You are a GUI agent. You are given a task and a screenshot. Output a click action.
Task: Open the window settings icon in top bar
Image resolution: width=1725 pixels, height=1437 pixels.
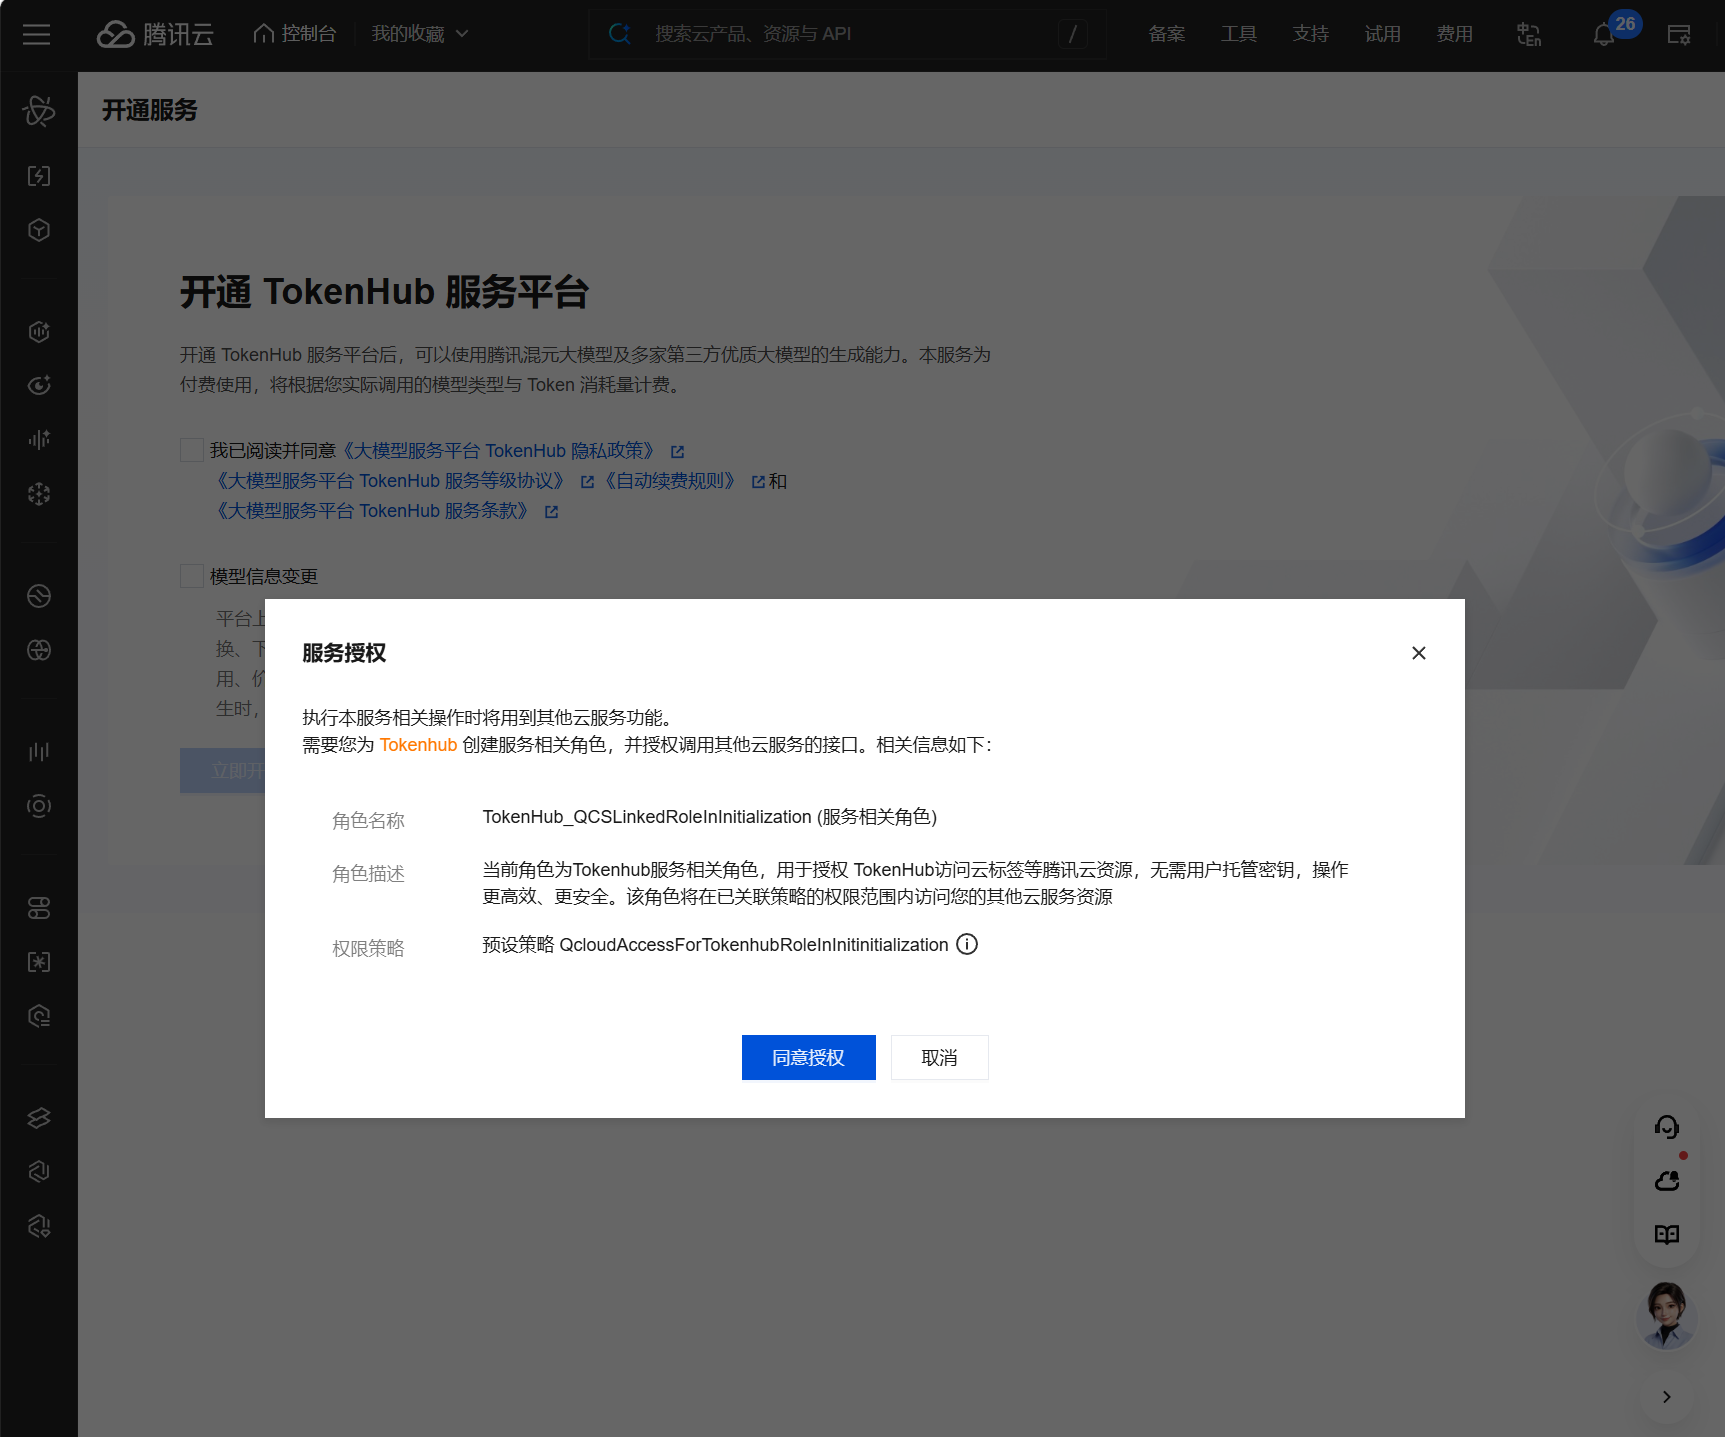tap(1679, 35)
